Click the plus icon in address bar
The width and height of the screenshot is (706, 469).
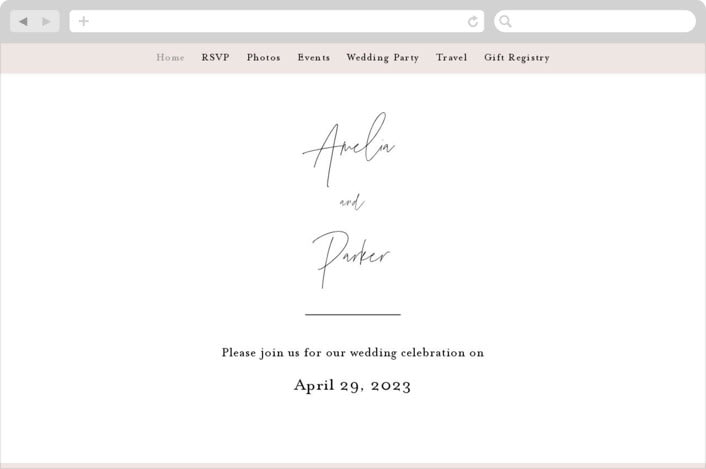click(84, 21)
